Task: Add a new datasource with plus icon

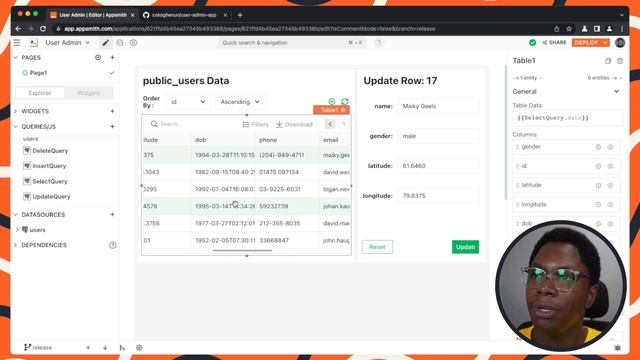Action: pos(112,214)
